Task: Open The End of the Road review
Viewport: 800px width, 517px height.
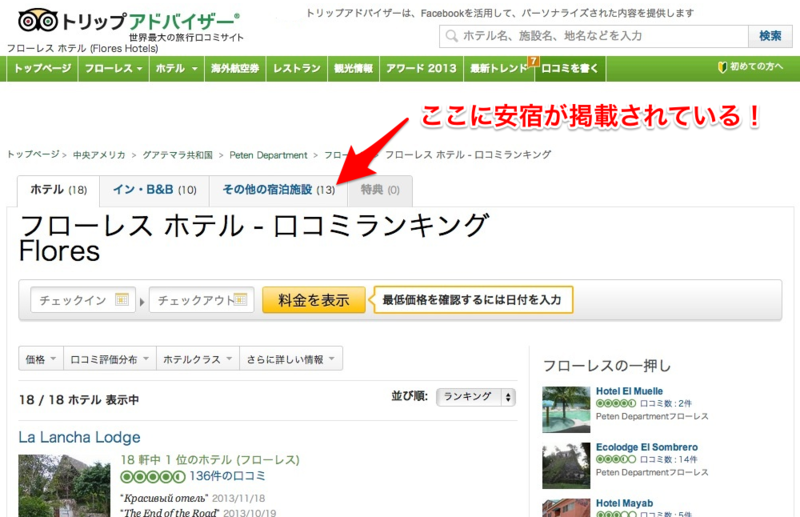Action: pos(170,512)
